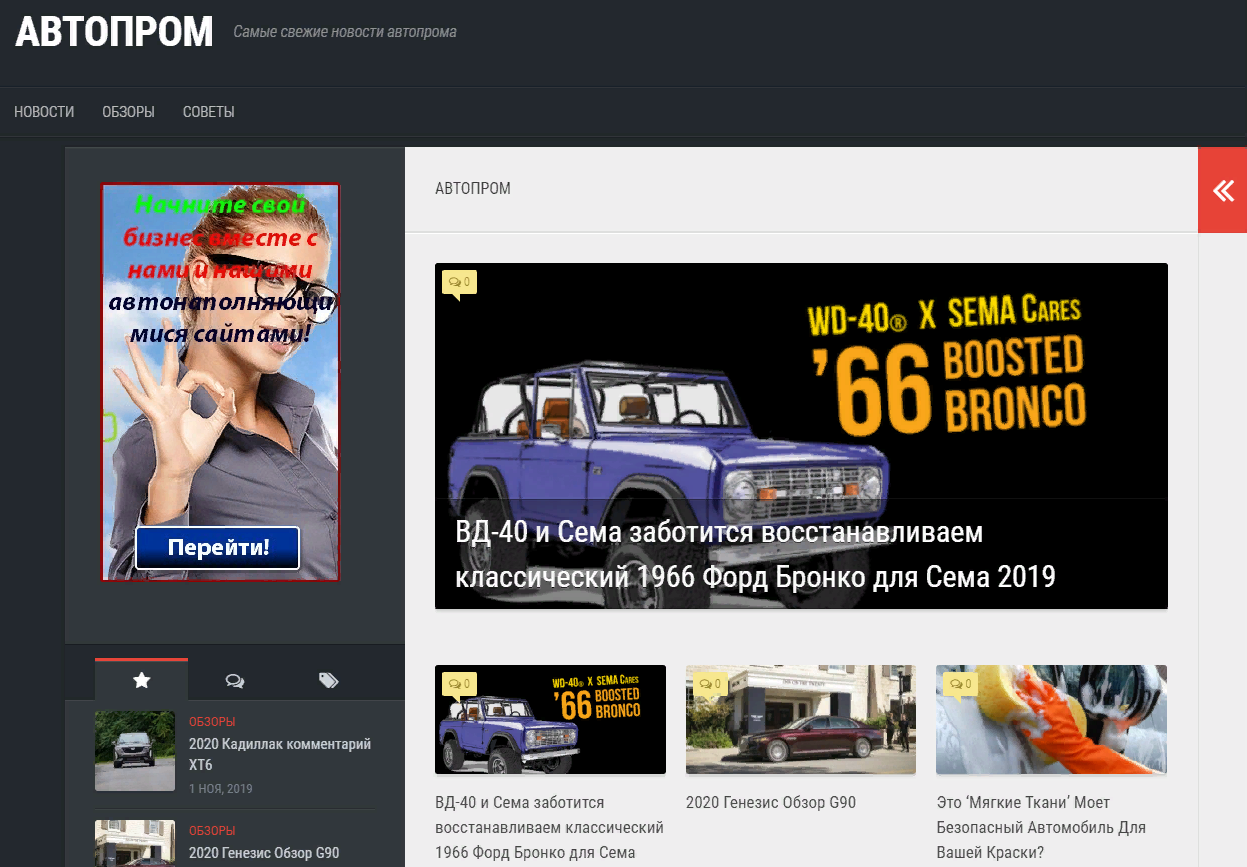This screenshot has height=867, width=1247.
Task: Click comment badge on small Bronco thumbnail
Action: pos(459,684)
